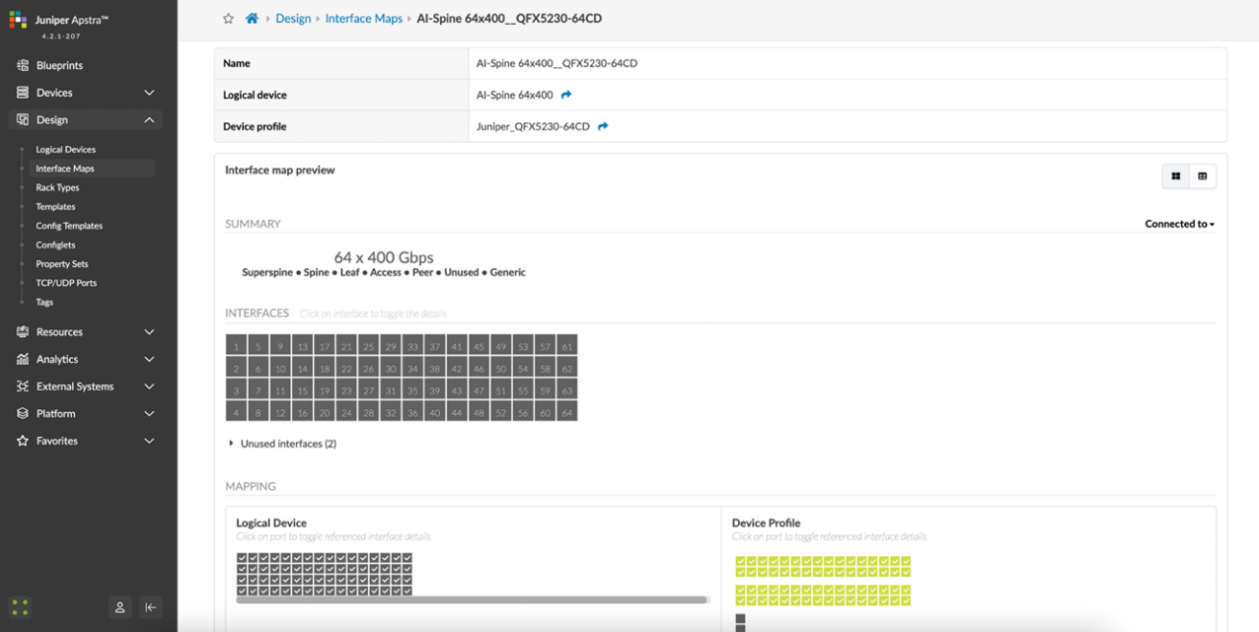Toggle details for interface 1

click(x=236, y=346)
